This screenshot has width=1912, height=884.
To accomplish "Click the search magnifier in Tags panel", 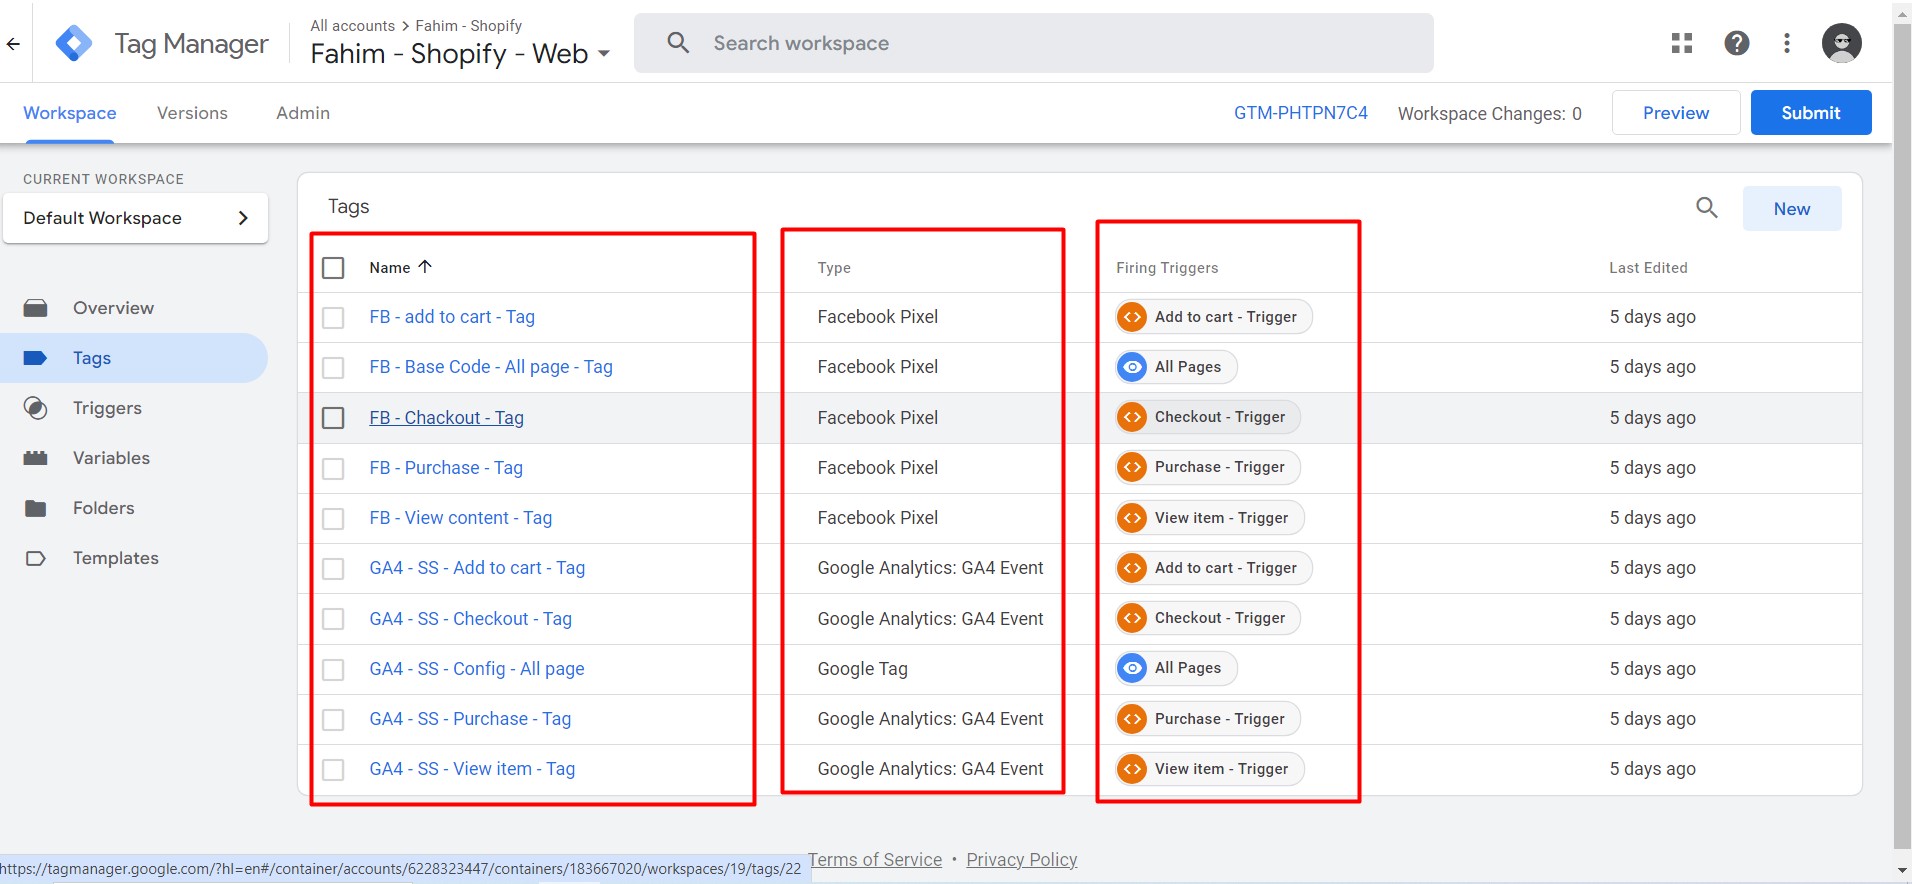I will pyautogui.click(x=1707, y=208).
